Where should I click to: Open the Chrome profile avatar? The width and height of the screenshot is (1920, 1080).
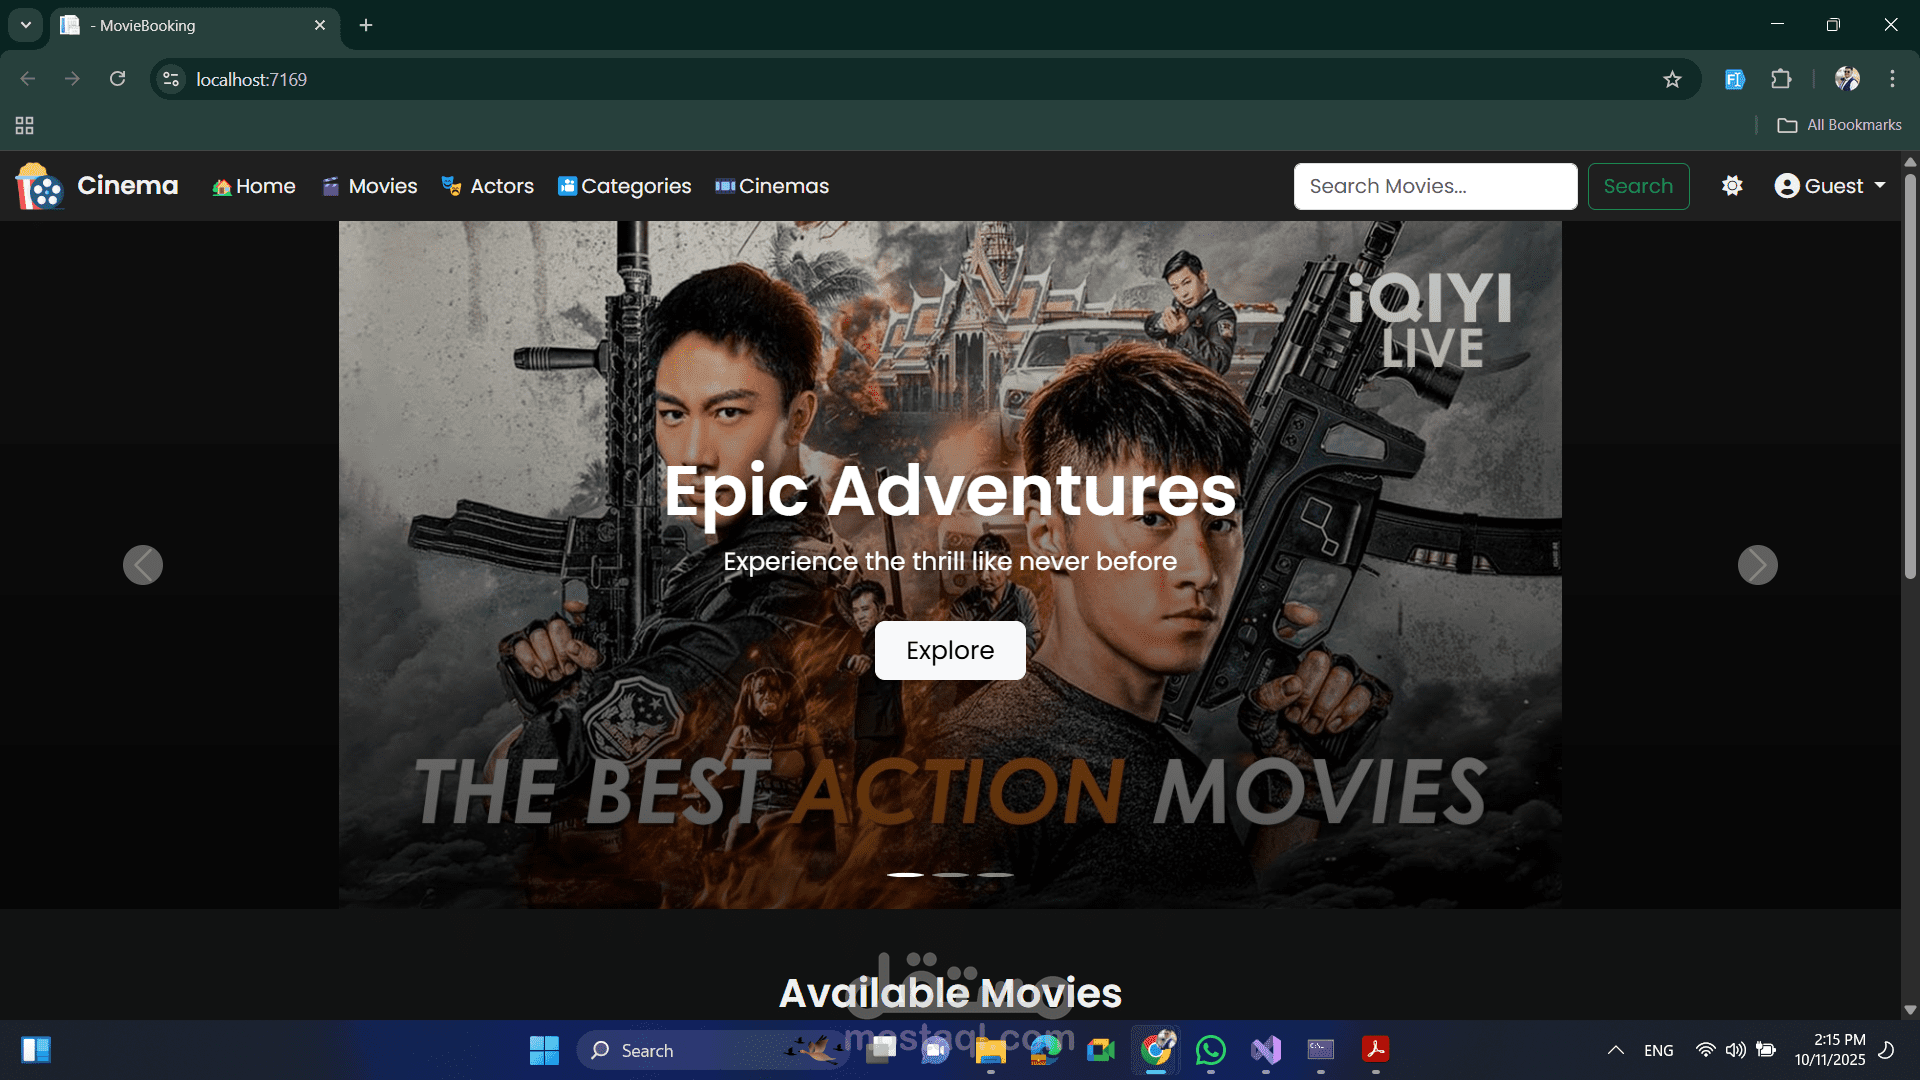click(x=1847, y=79)
